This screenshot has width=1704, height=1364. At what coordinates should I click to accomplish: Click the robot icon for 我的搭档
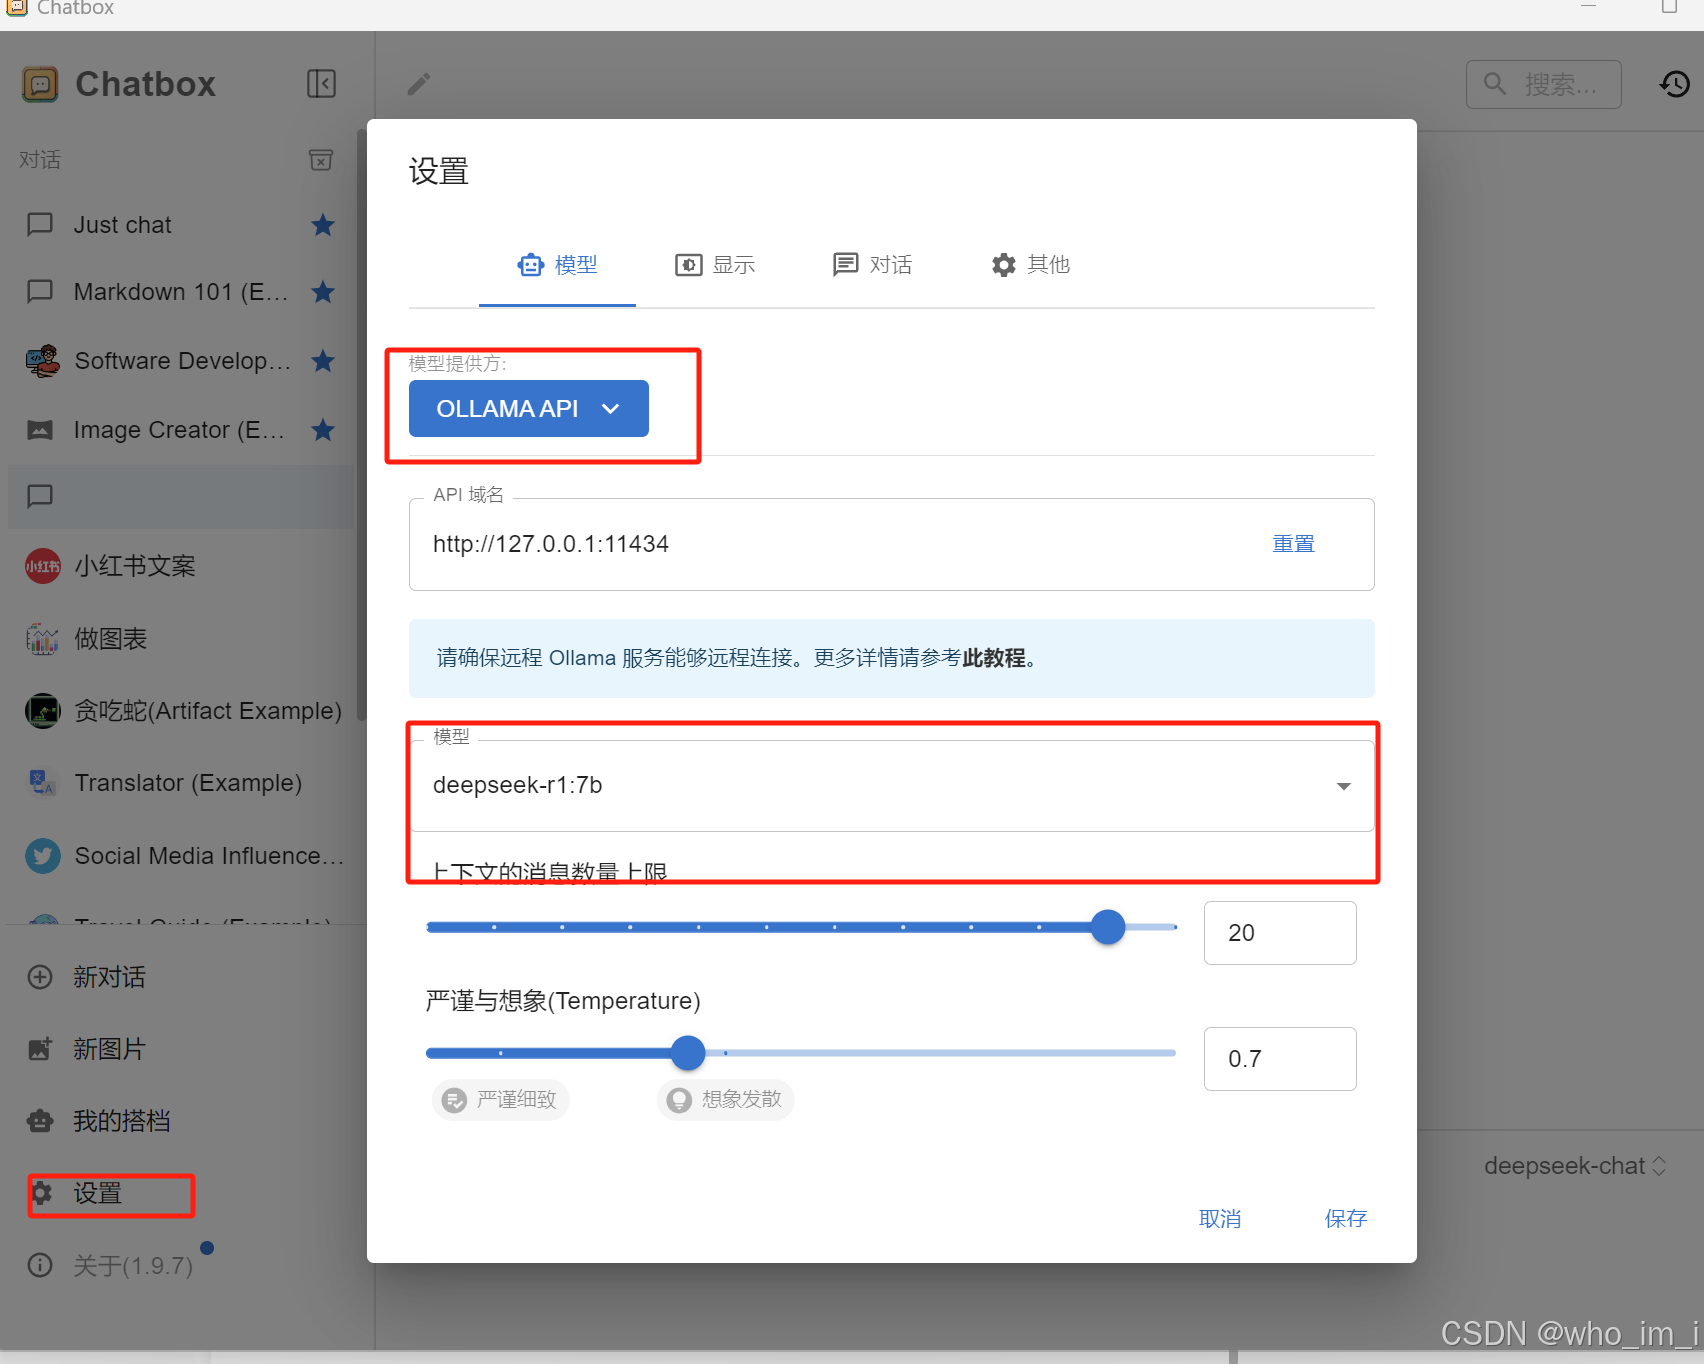click(x=40, y=1121)
